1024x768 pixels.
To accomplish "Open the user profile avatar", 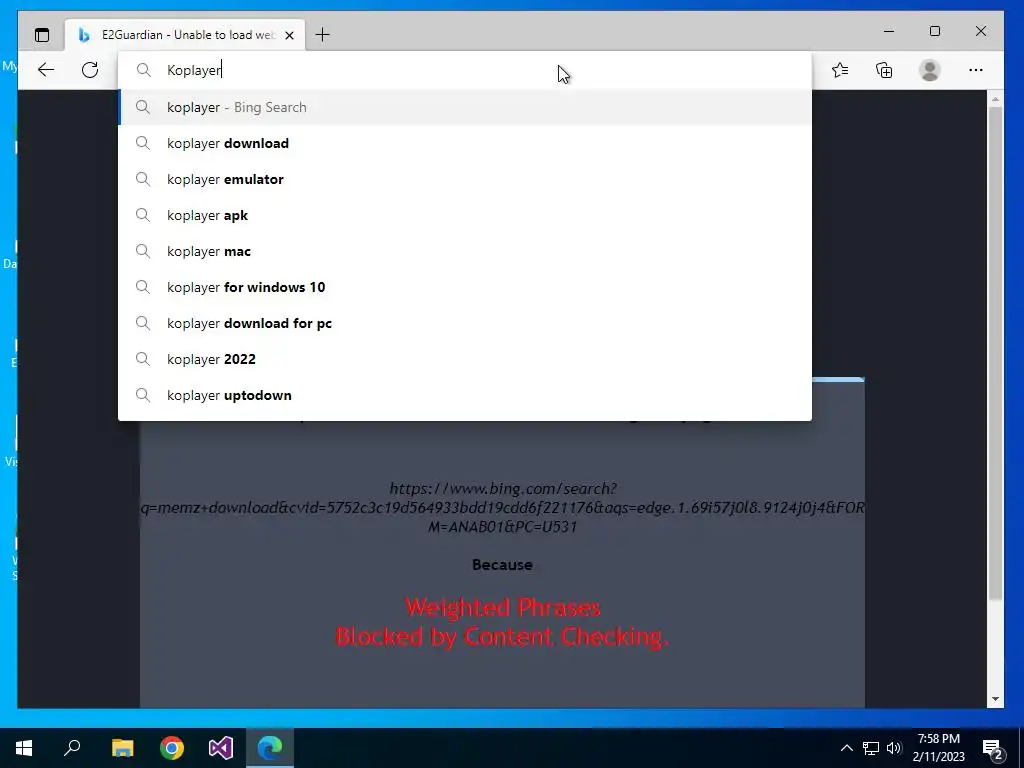I will coord(929,70).
